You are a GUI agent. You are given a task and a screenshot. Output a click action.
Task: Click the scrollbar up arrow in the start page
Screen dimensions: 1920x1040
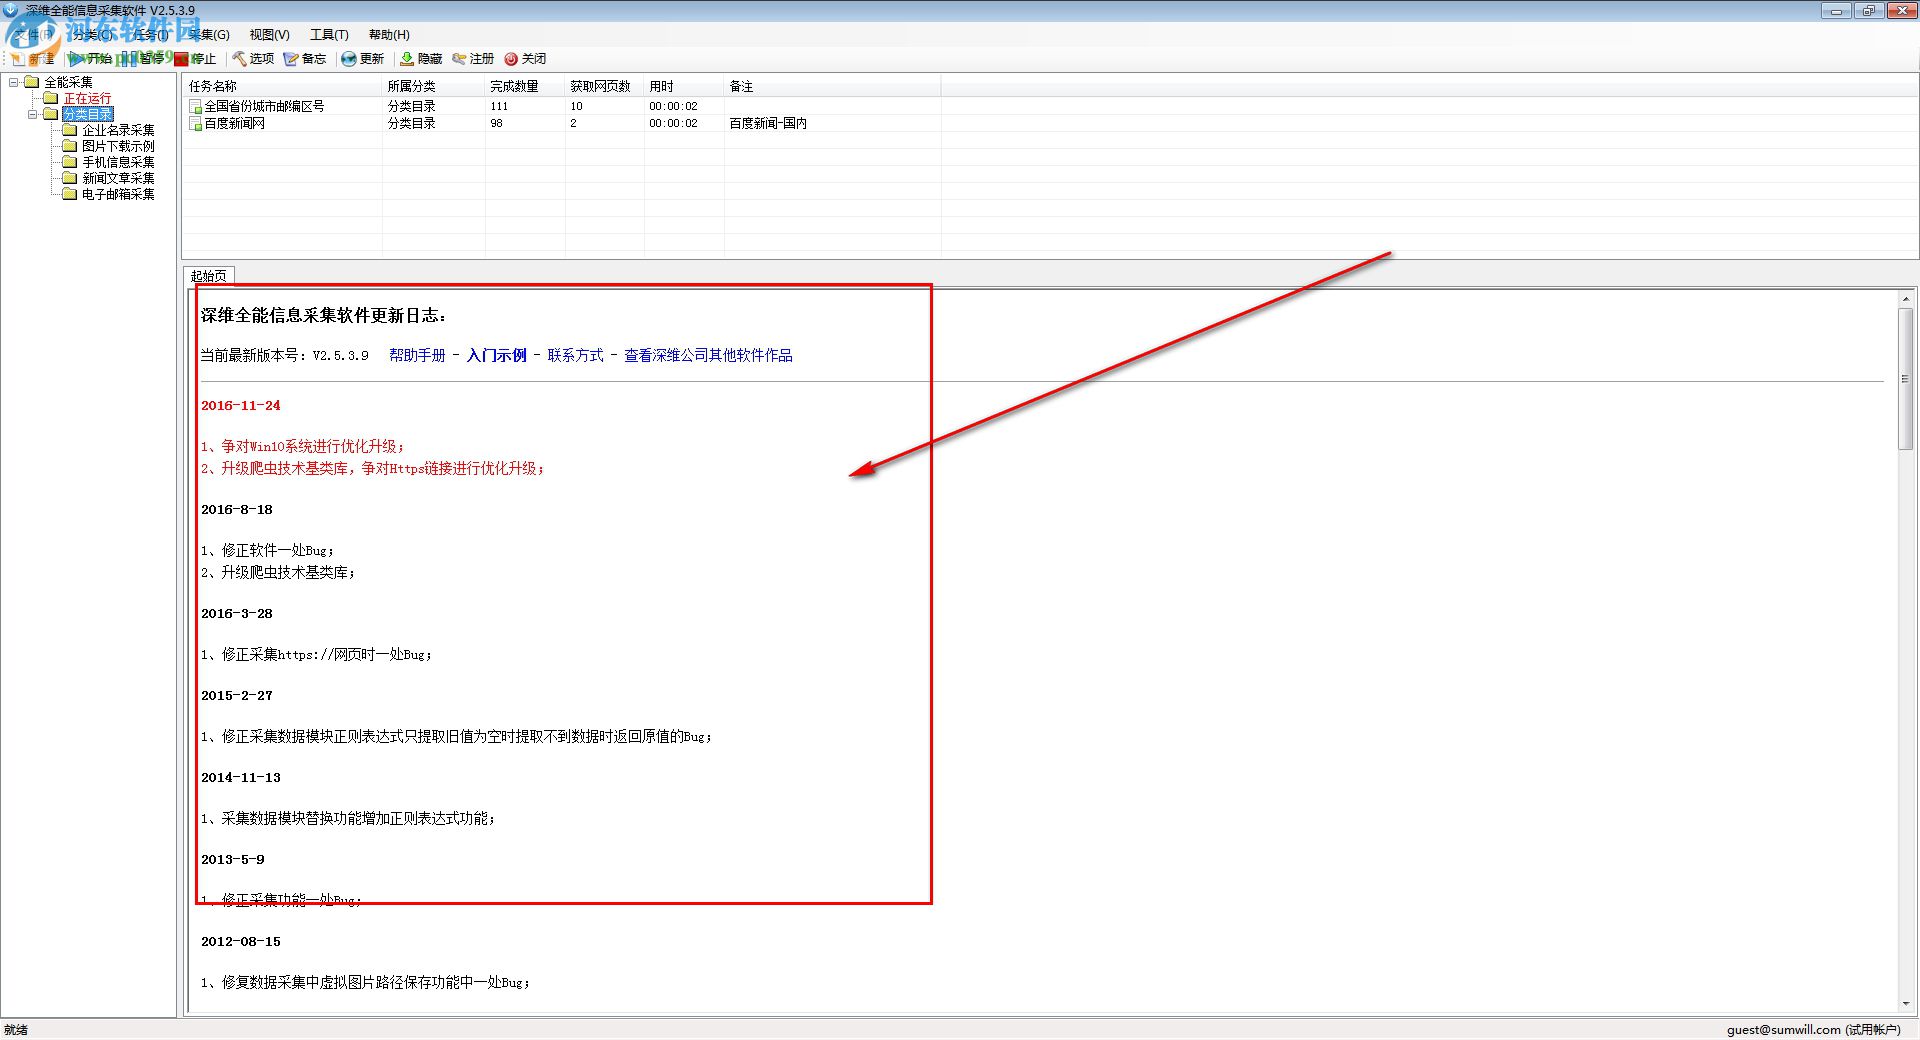tap(1905, 299)
